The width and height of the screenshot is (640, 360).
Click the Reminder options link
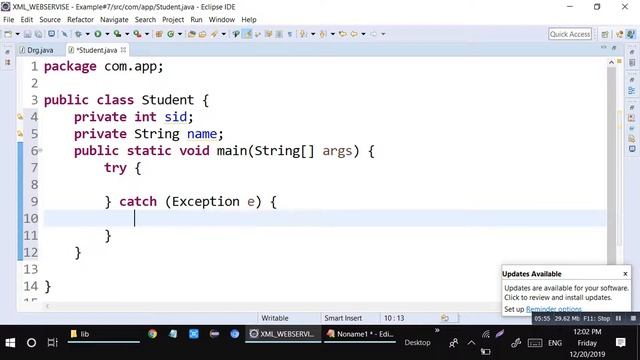click(553, 309)
